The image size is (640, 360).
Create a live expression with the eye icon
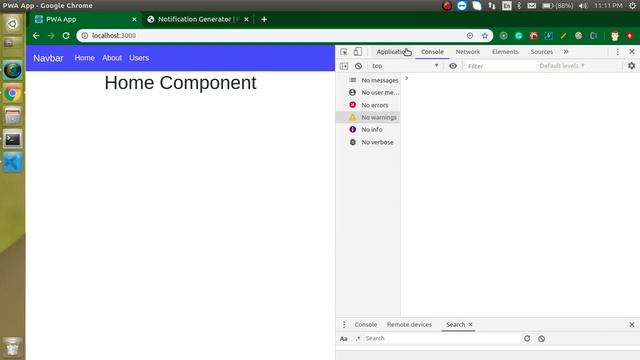[453, 66]
